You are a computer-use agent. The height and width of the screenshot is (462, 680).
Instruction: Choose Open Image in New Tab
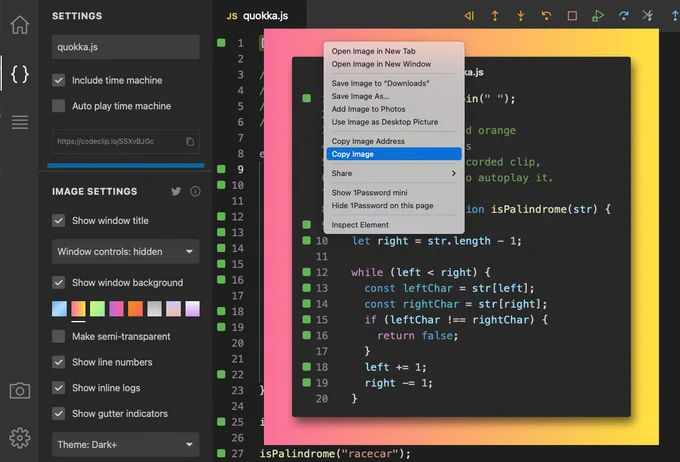point(394,51)
